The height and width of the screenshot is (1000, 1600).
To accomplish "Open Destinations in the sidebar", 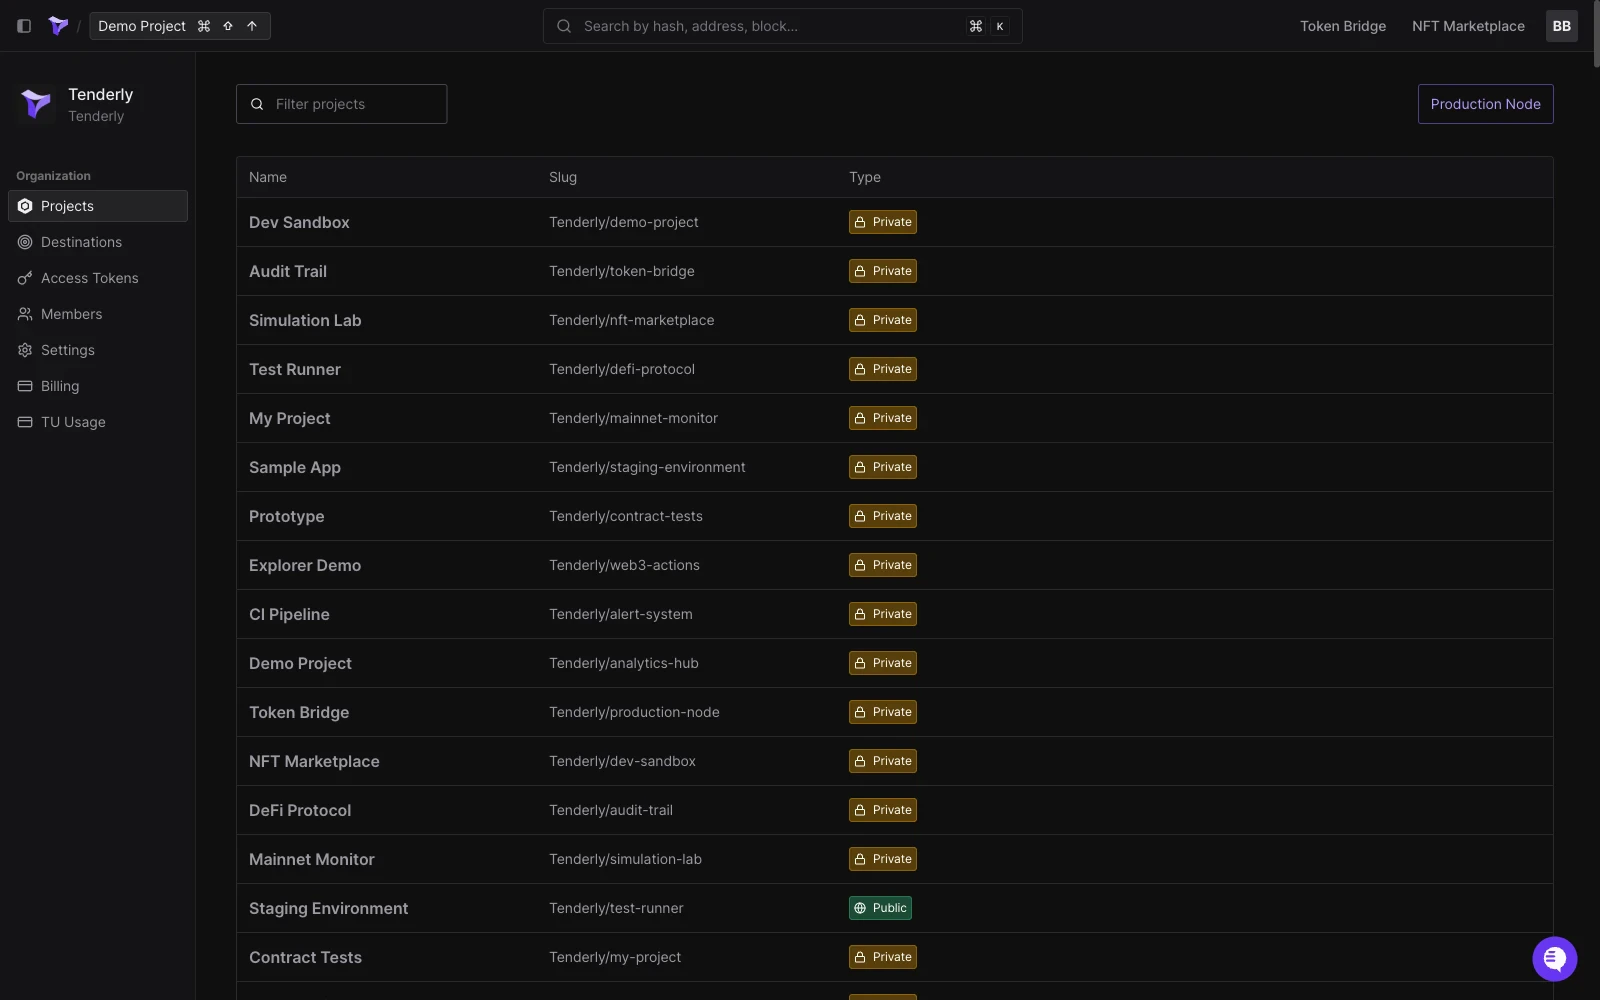I will coord(98,242).
